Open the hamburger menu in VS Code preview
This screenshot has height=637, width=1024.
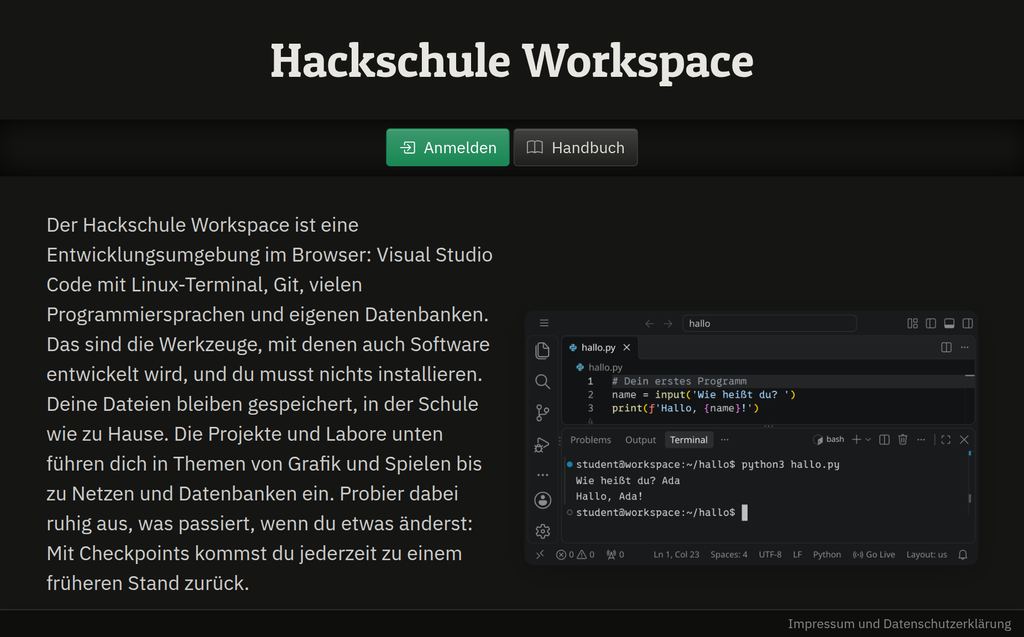click(x=544, y=323)
